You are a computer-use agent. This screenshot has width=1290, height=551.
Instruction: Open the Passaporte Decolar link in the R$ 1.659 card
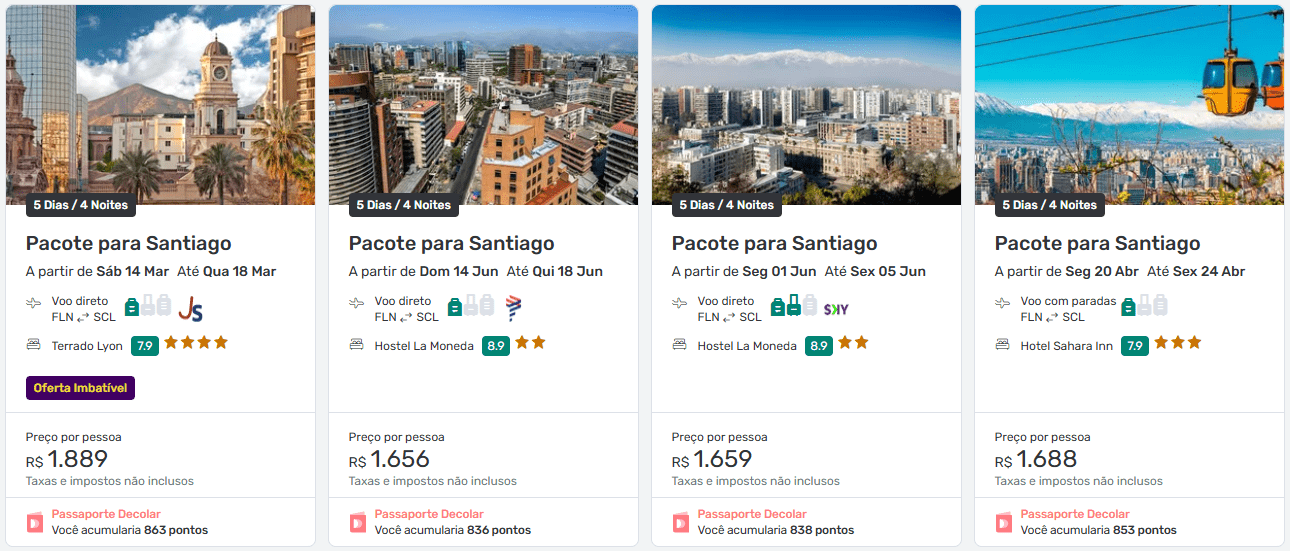point(752,514)
